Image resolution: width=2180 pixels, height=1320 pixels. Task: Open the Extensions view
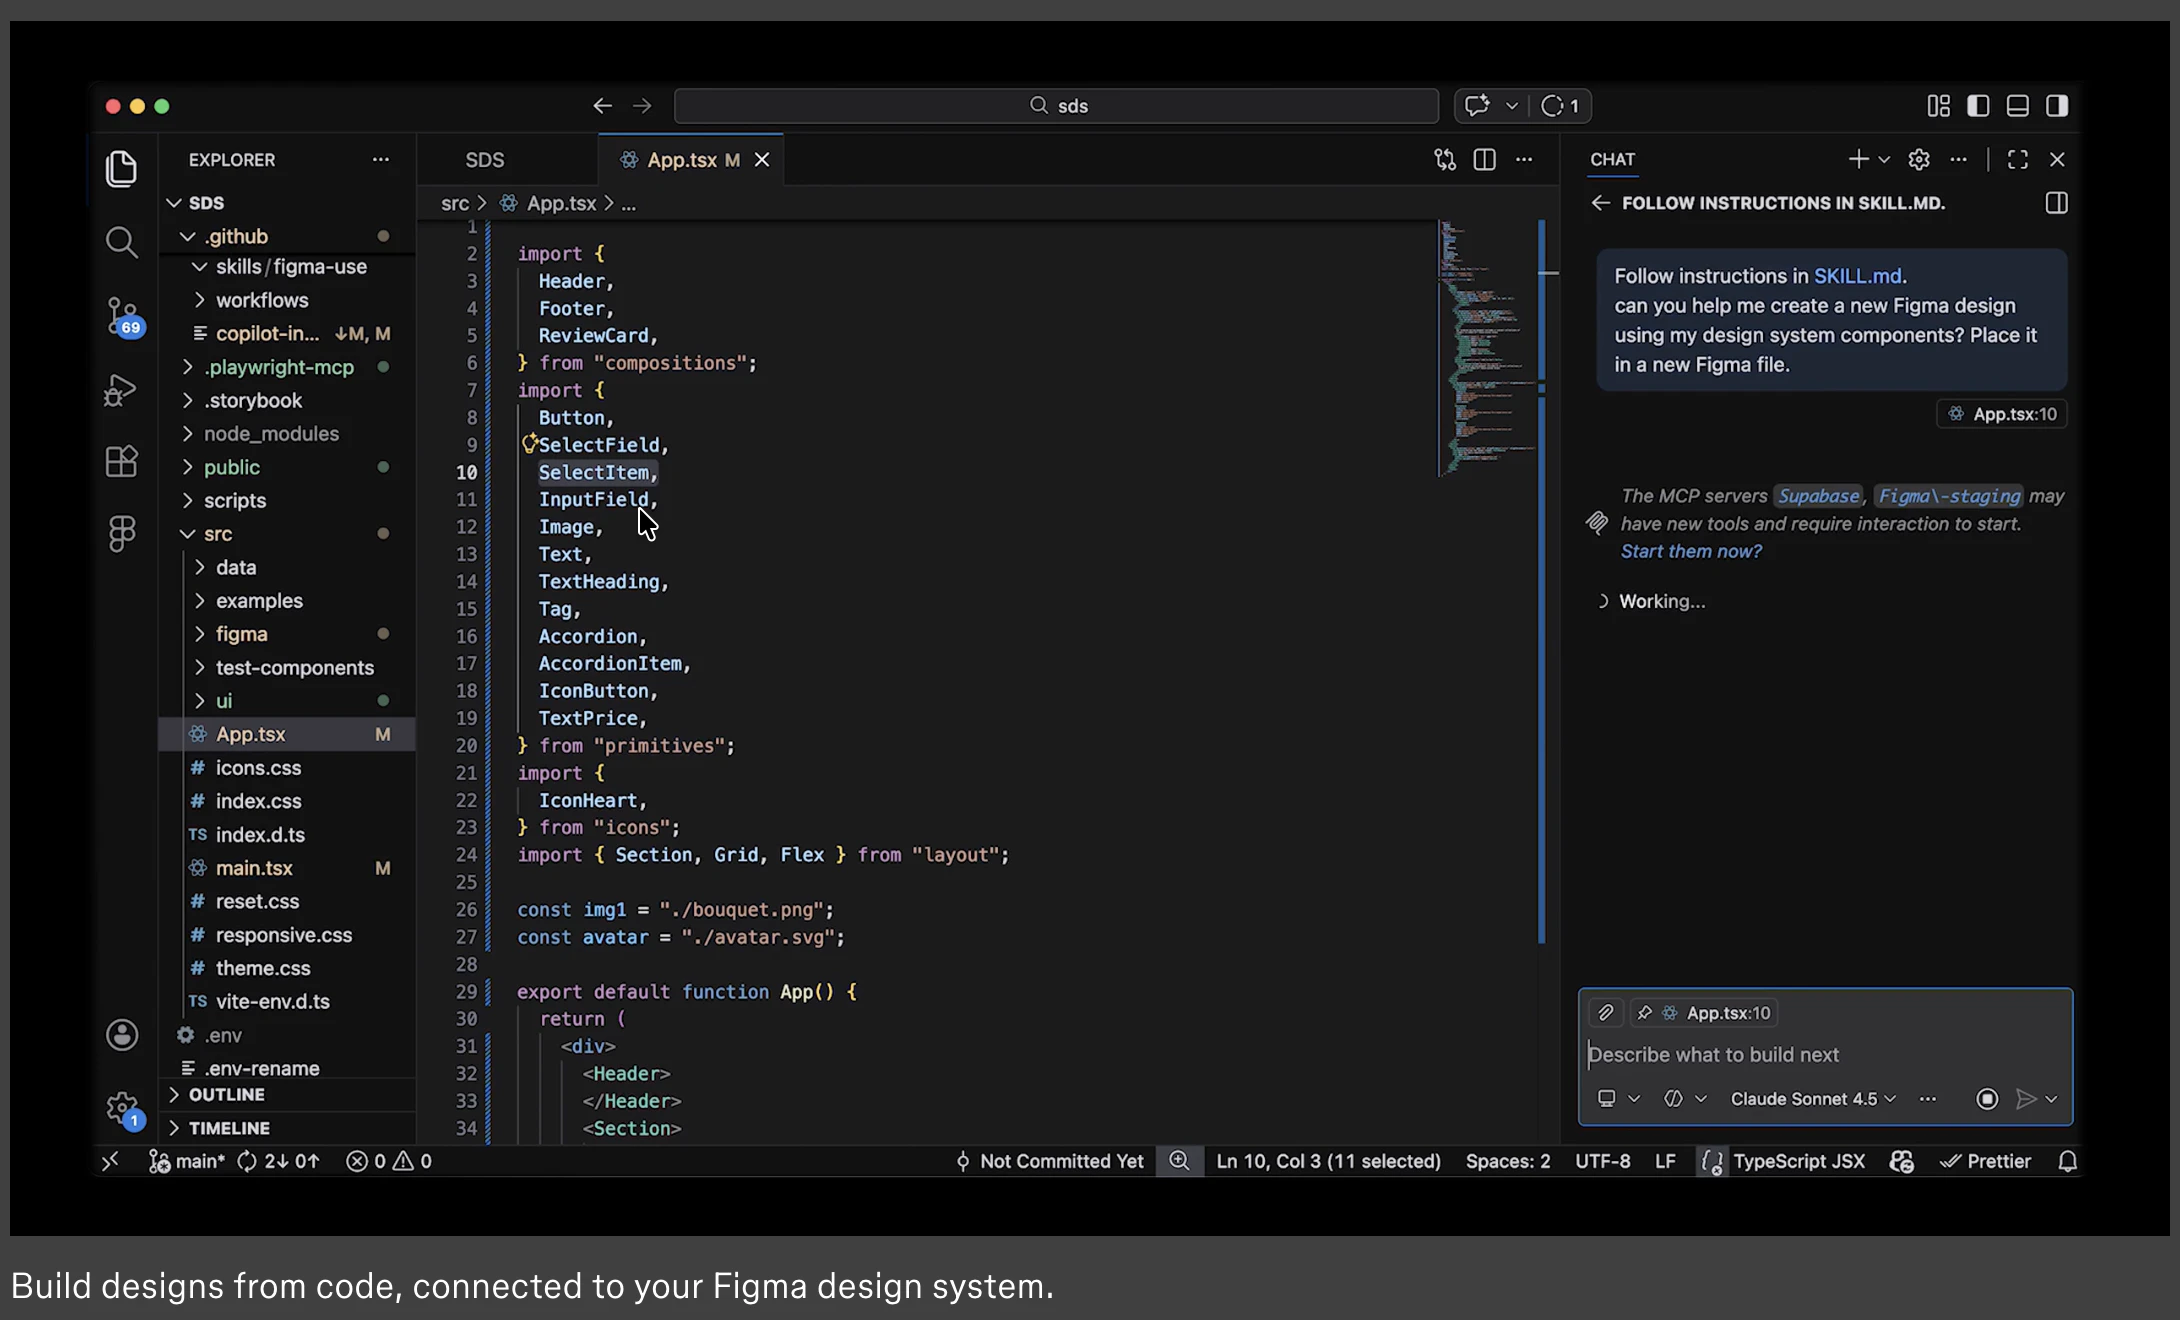pyautogui.click(x=121, y=461)
